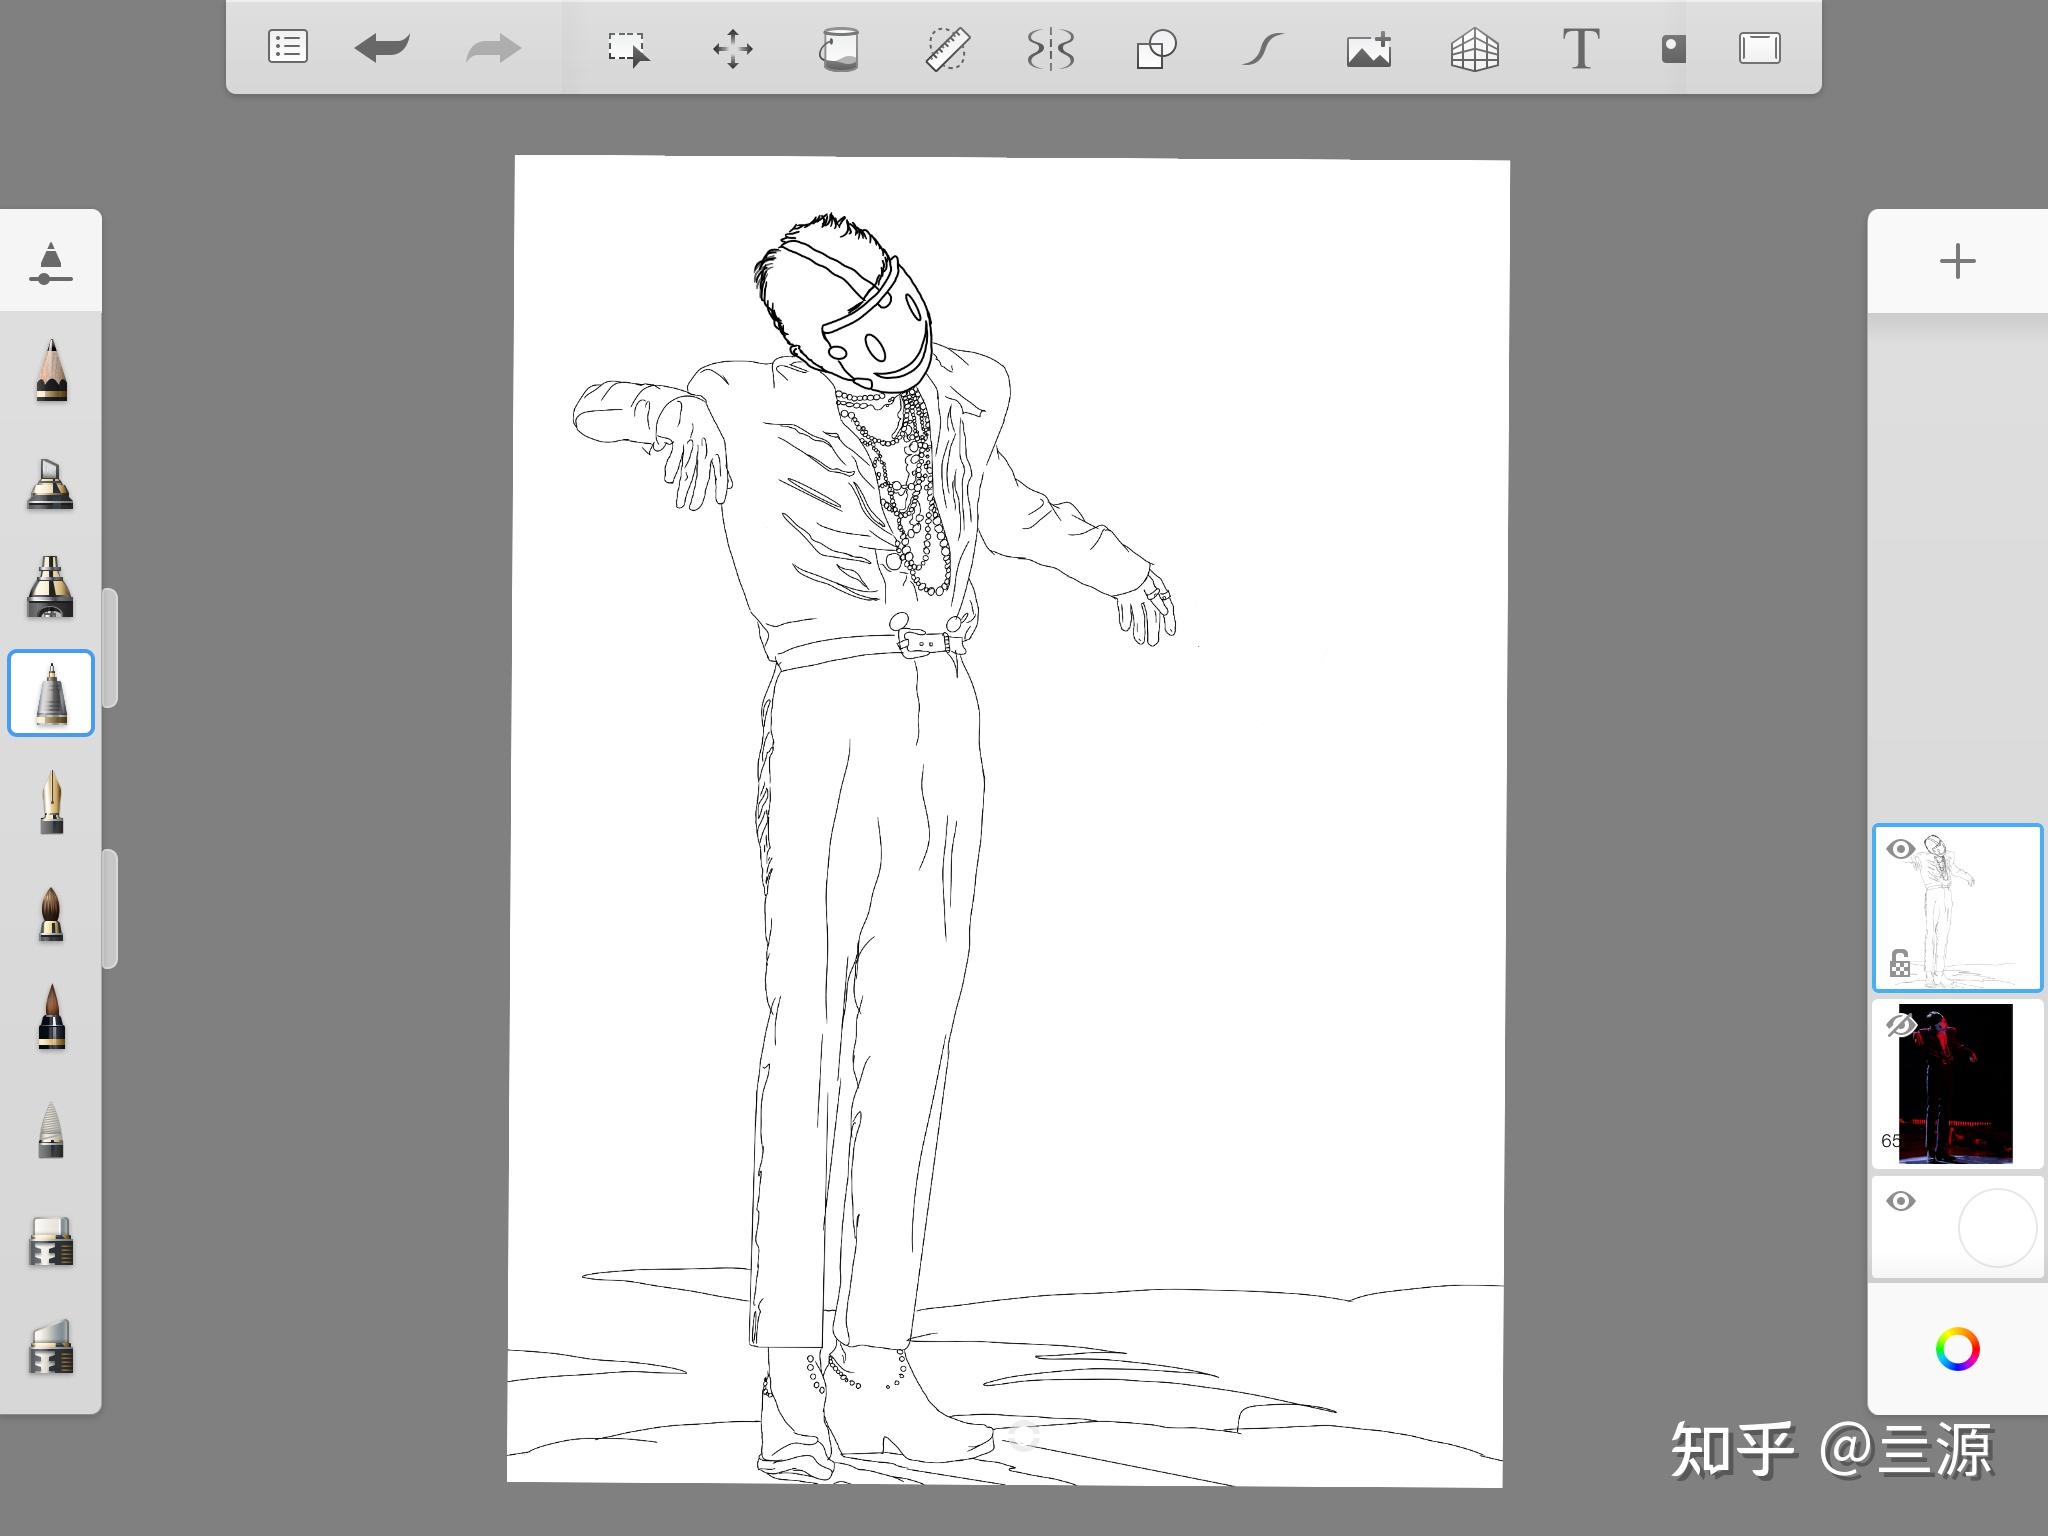Select the black-handled paintbrush
Viewport: 2048px width, 1536px height.
pyautogui.click(x=51, y=1017)
